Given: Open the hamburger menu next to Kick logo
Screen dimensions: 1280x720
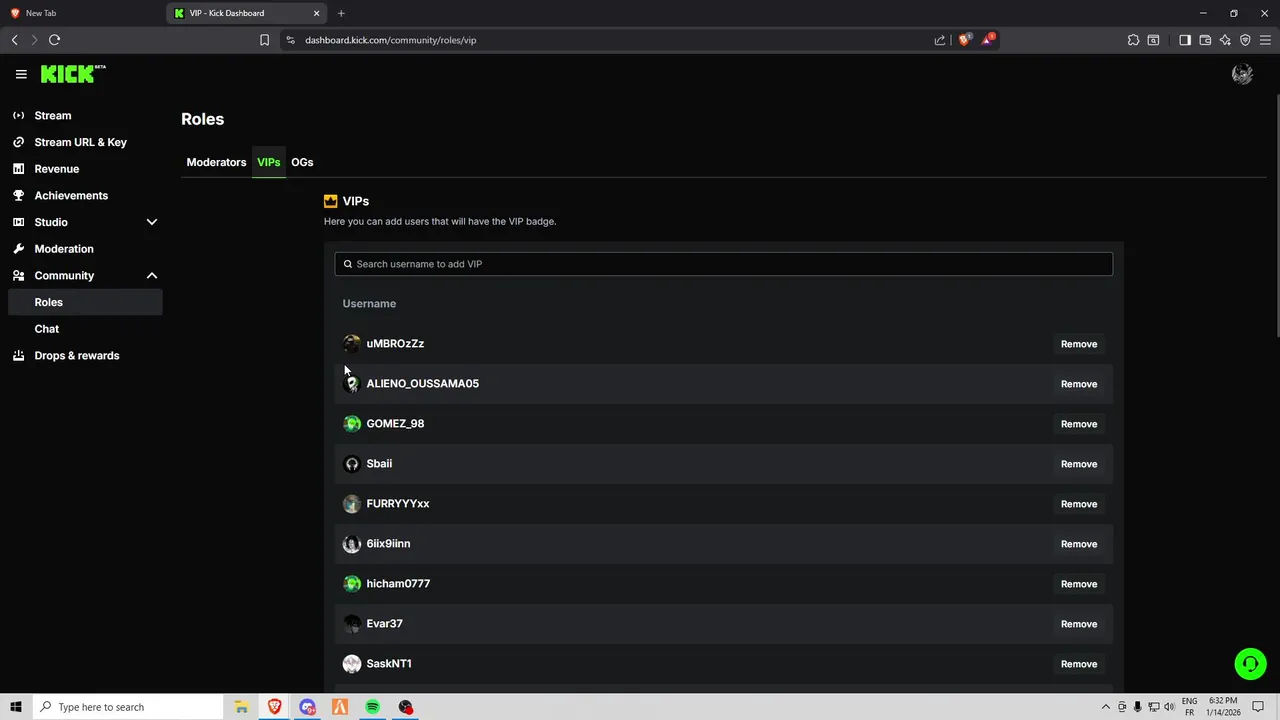Looking at the screenshot, I should (21, 74).
